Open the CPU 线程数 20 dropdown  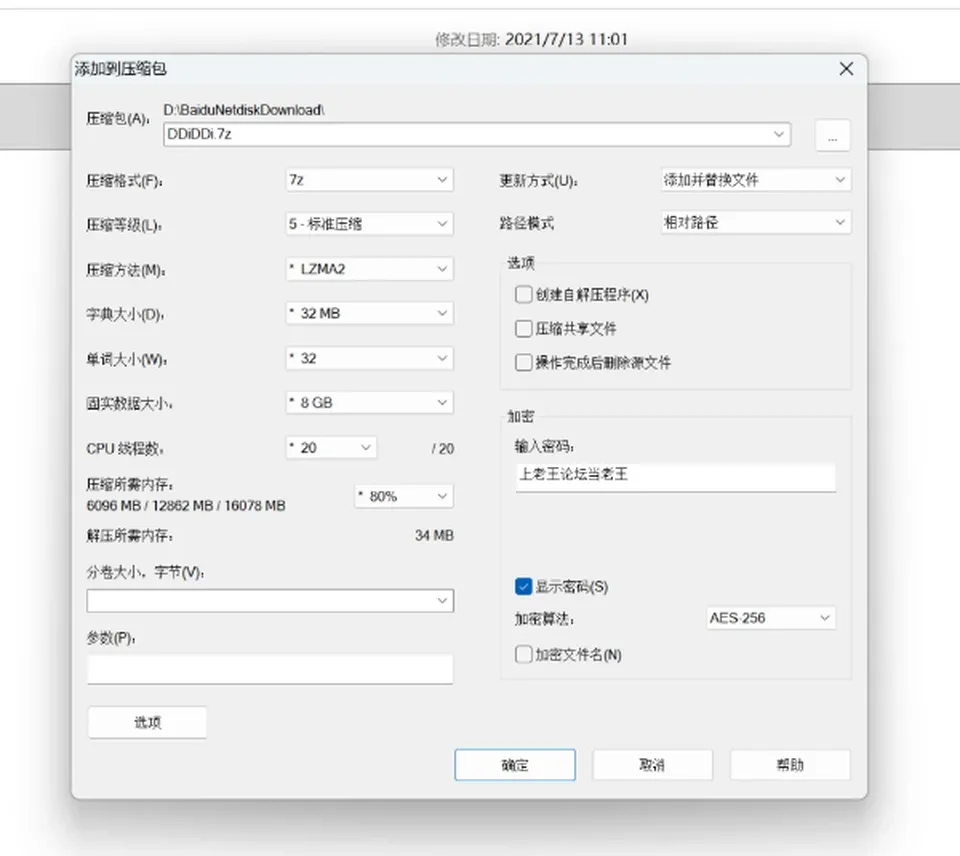[331, 448]
